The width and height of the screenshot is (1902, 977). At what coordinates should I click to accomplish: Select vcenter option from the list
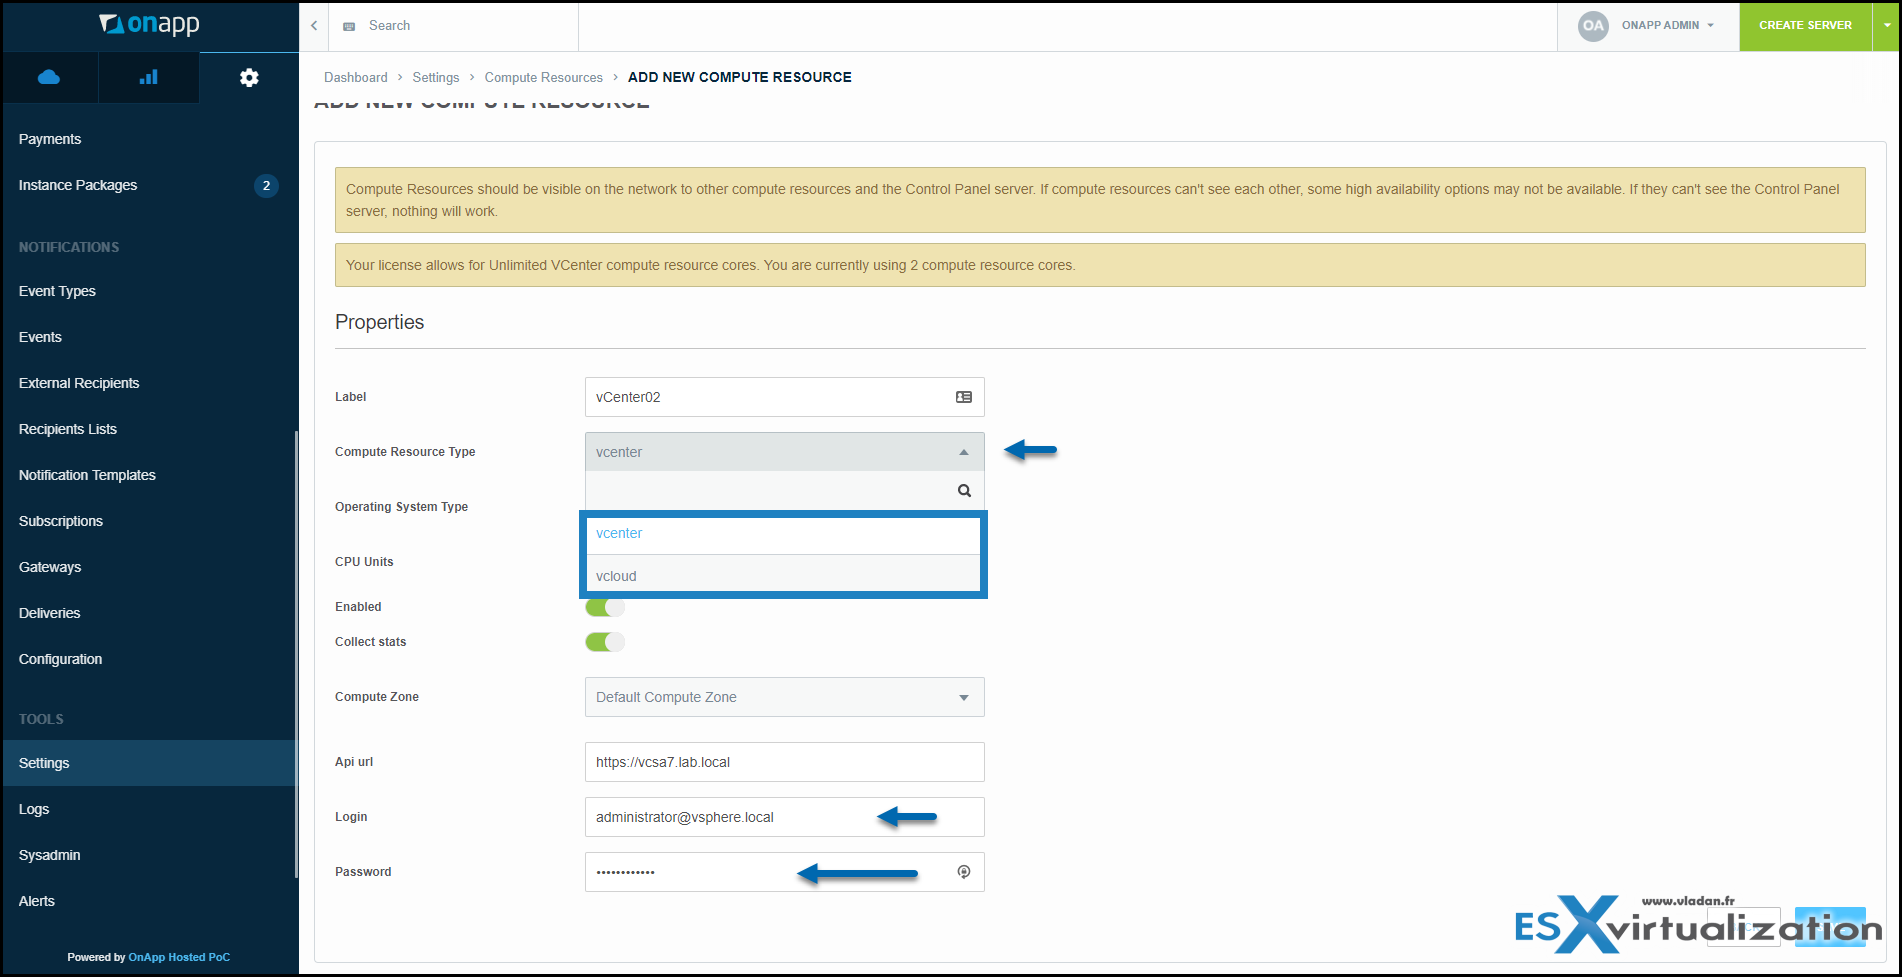point(783,534)
